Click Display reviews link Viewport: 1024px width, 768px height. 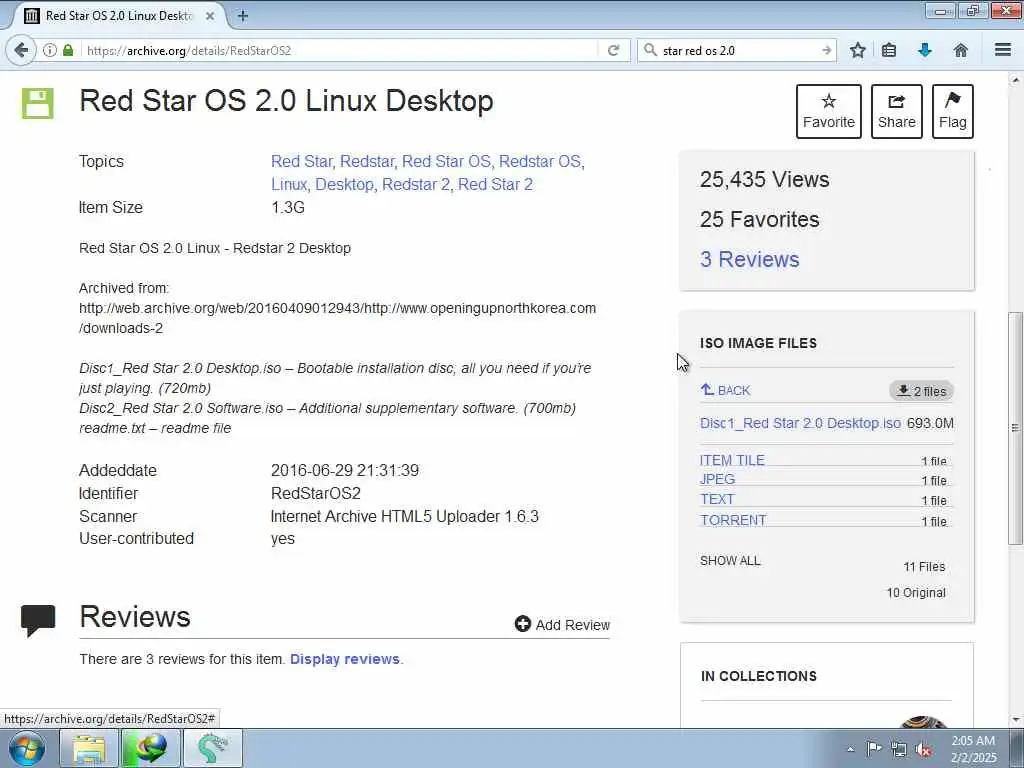(345, 659)
